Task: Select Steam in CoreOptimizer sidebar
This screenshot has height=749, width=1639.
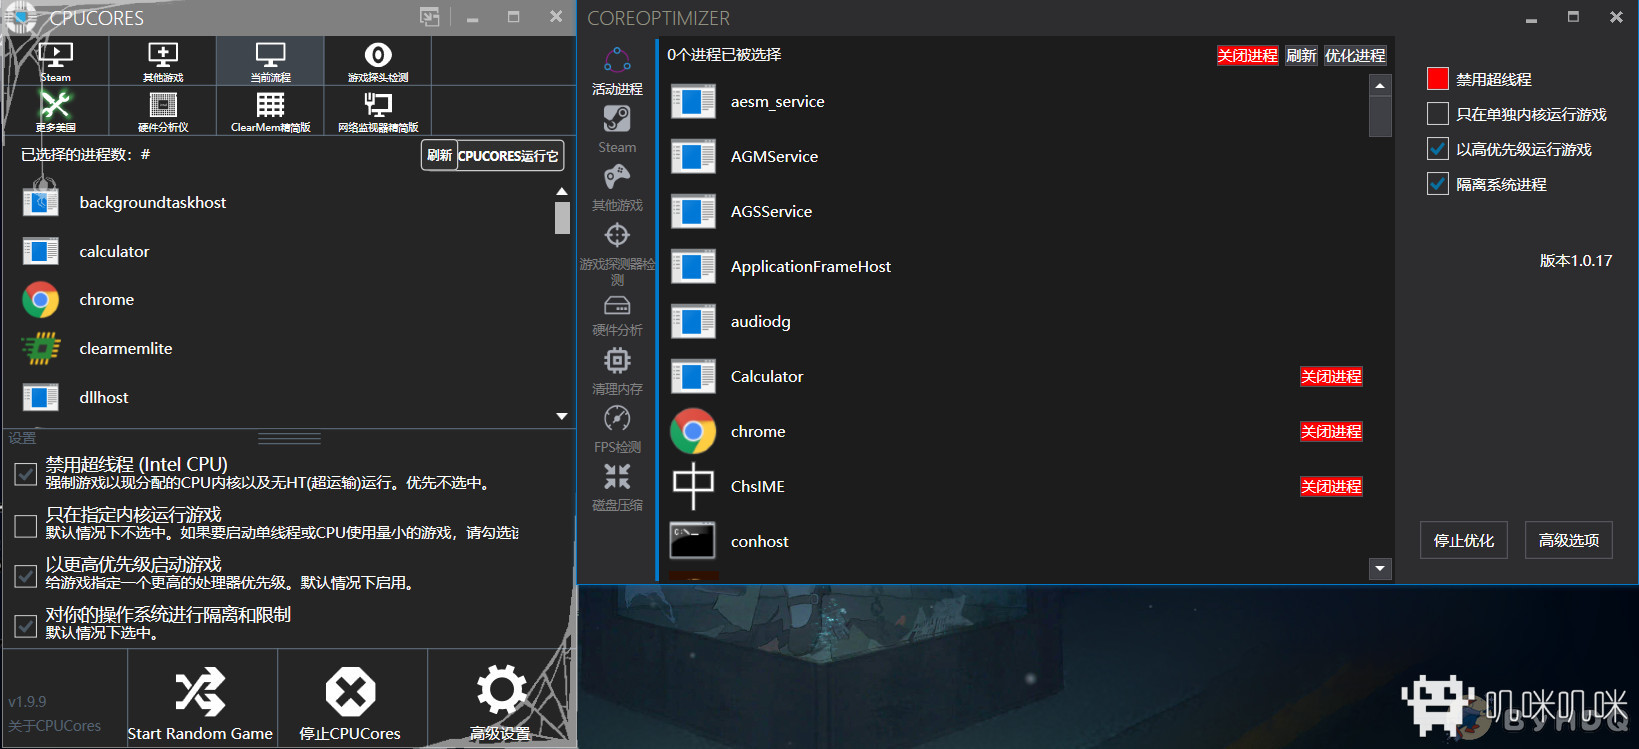Action: (617, 130)
